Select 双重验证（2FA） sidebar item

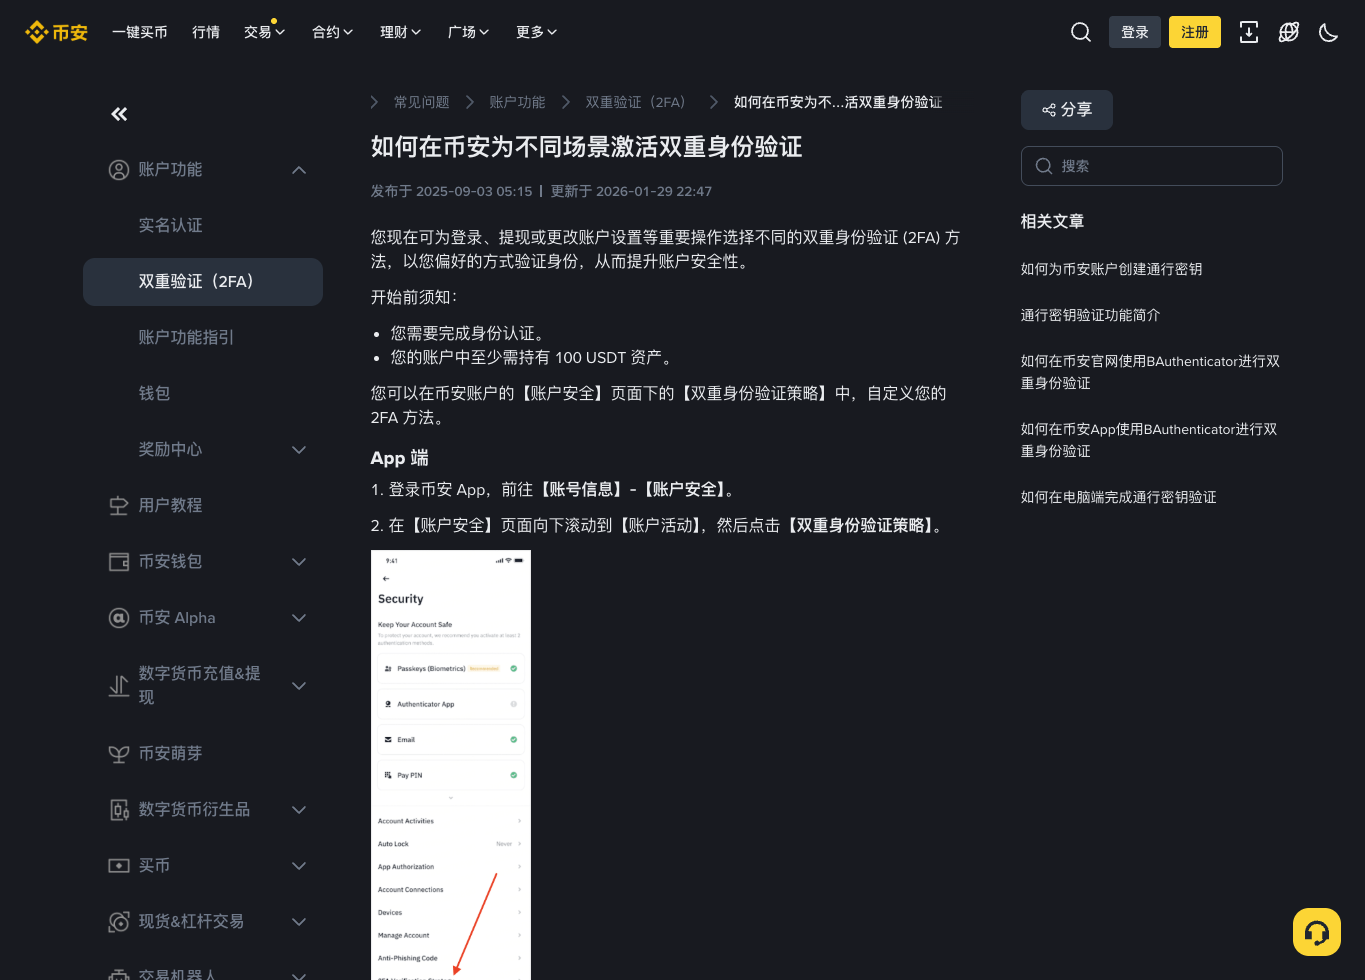coord(203,282)
